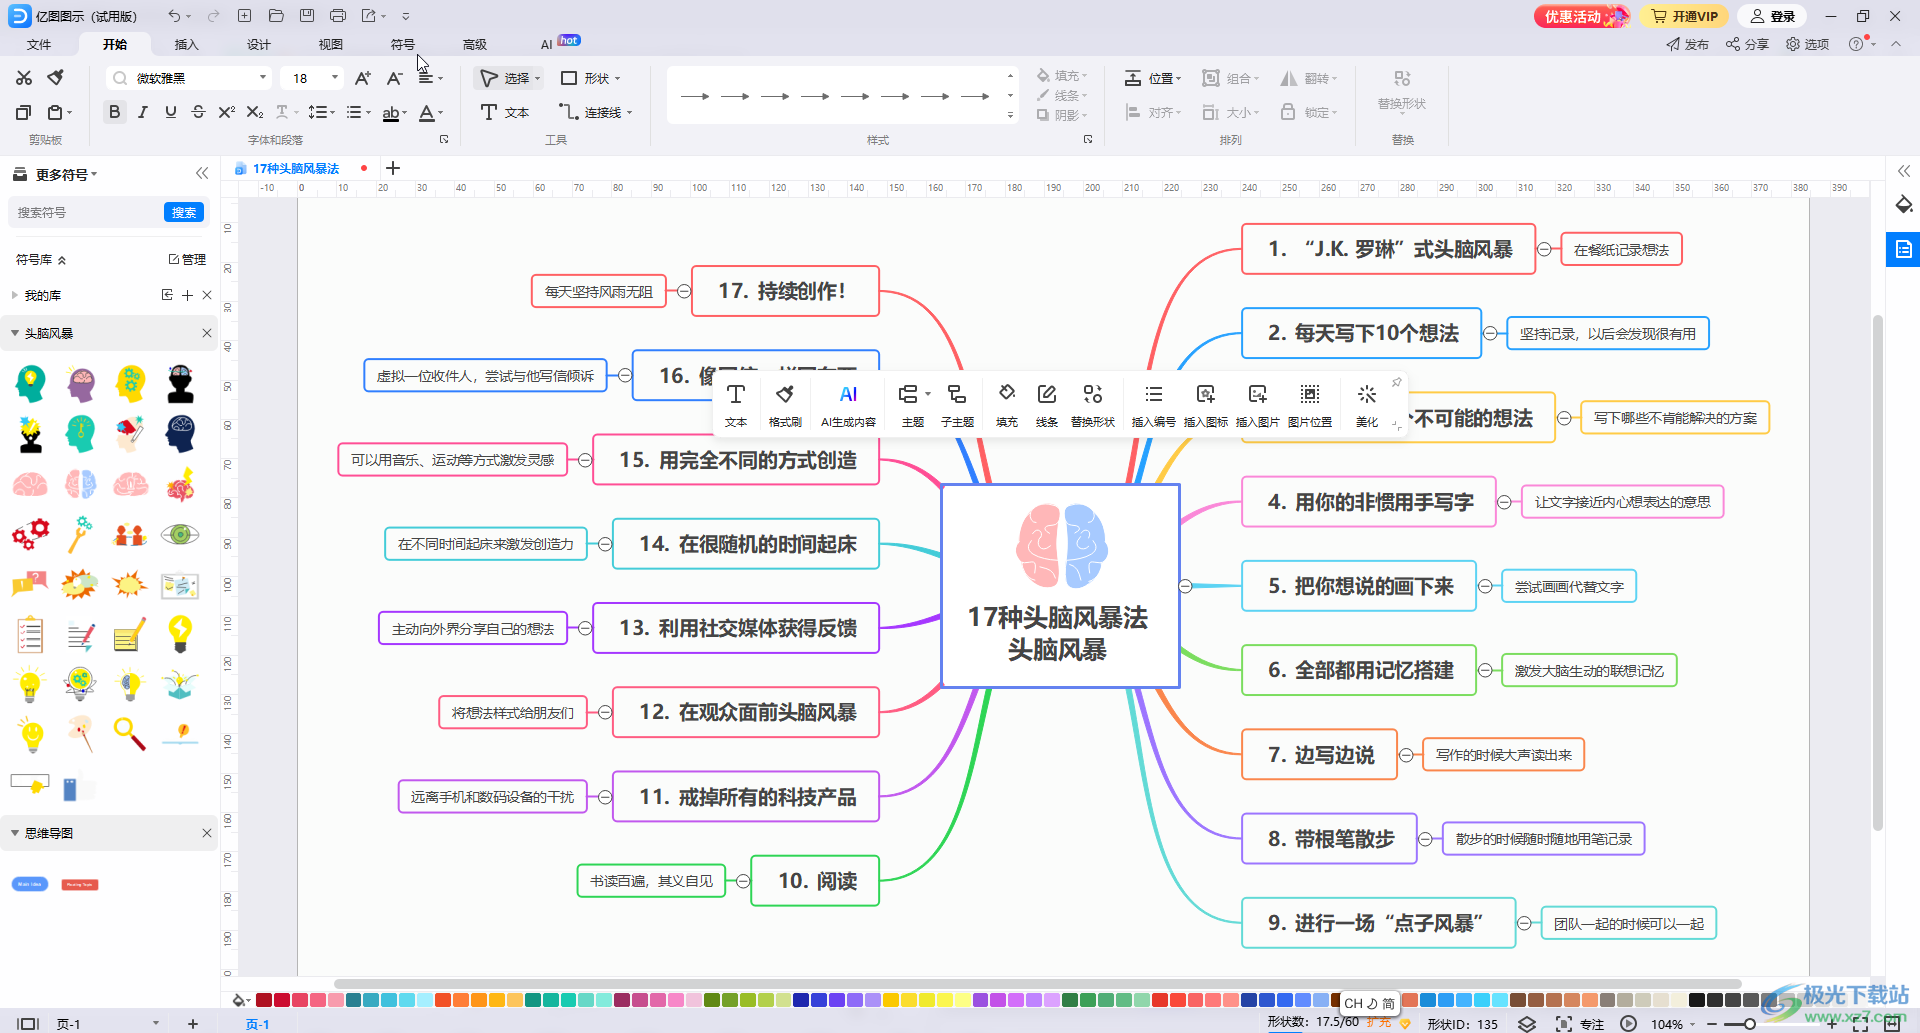
Task: Click the symbol search input field
Action: point(86,212)
